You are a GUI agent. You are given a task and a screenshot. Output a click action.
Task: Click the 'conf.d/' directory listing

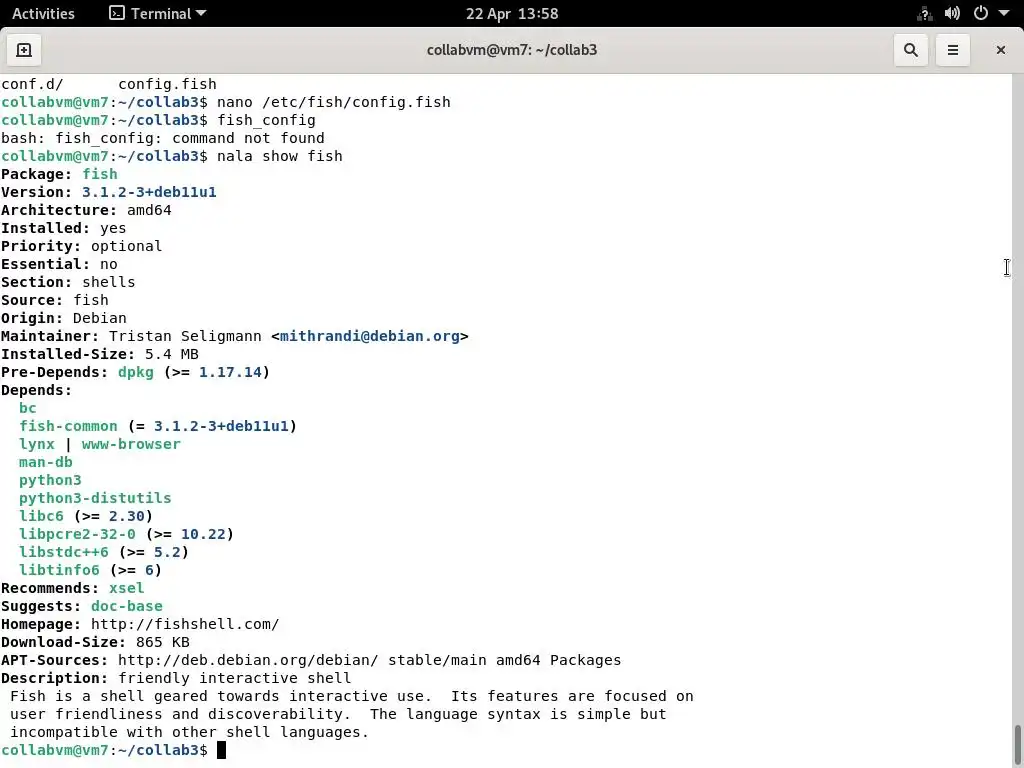(x=32, y=84)
